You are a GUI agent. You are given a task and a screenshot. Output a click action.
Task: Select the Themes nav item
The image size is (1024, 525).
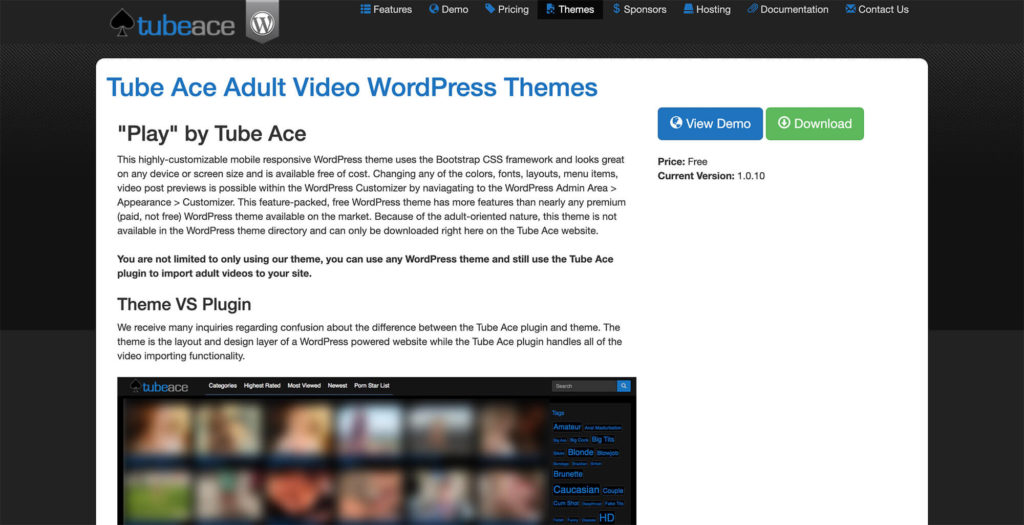tap(570, 9)
